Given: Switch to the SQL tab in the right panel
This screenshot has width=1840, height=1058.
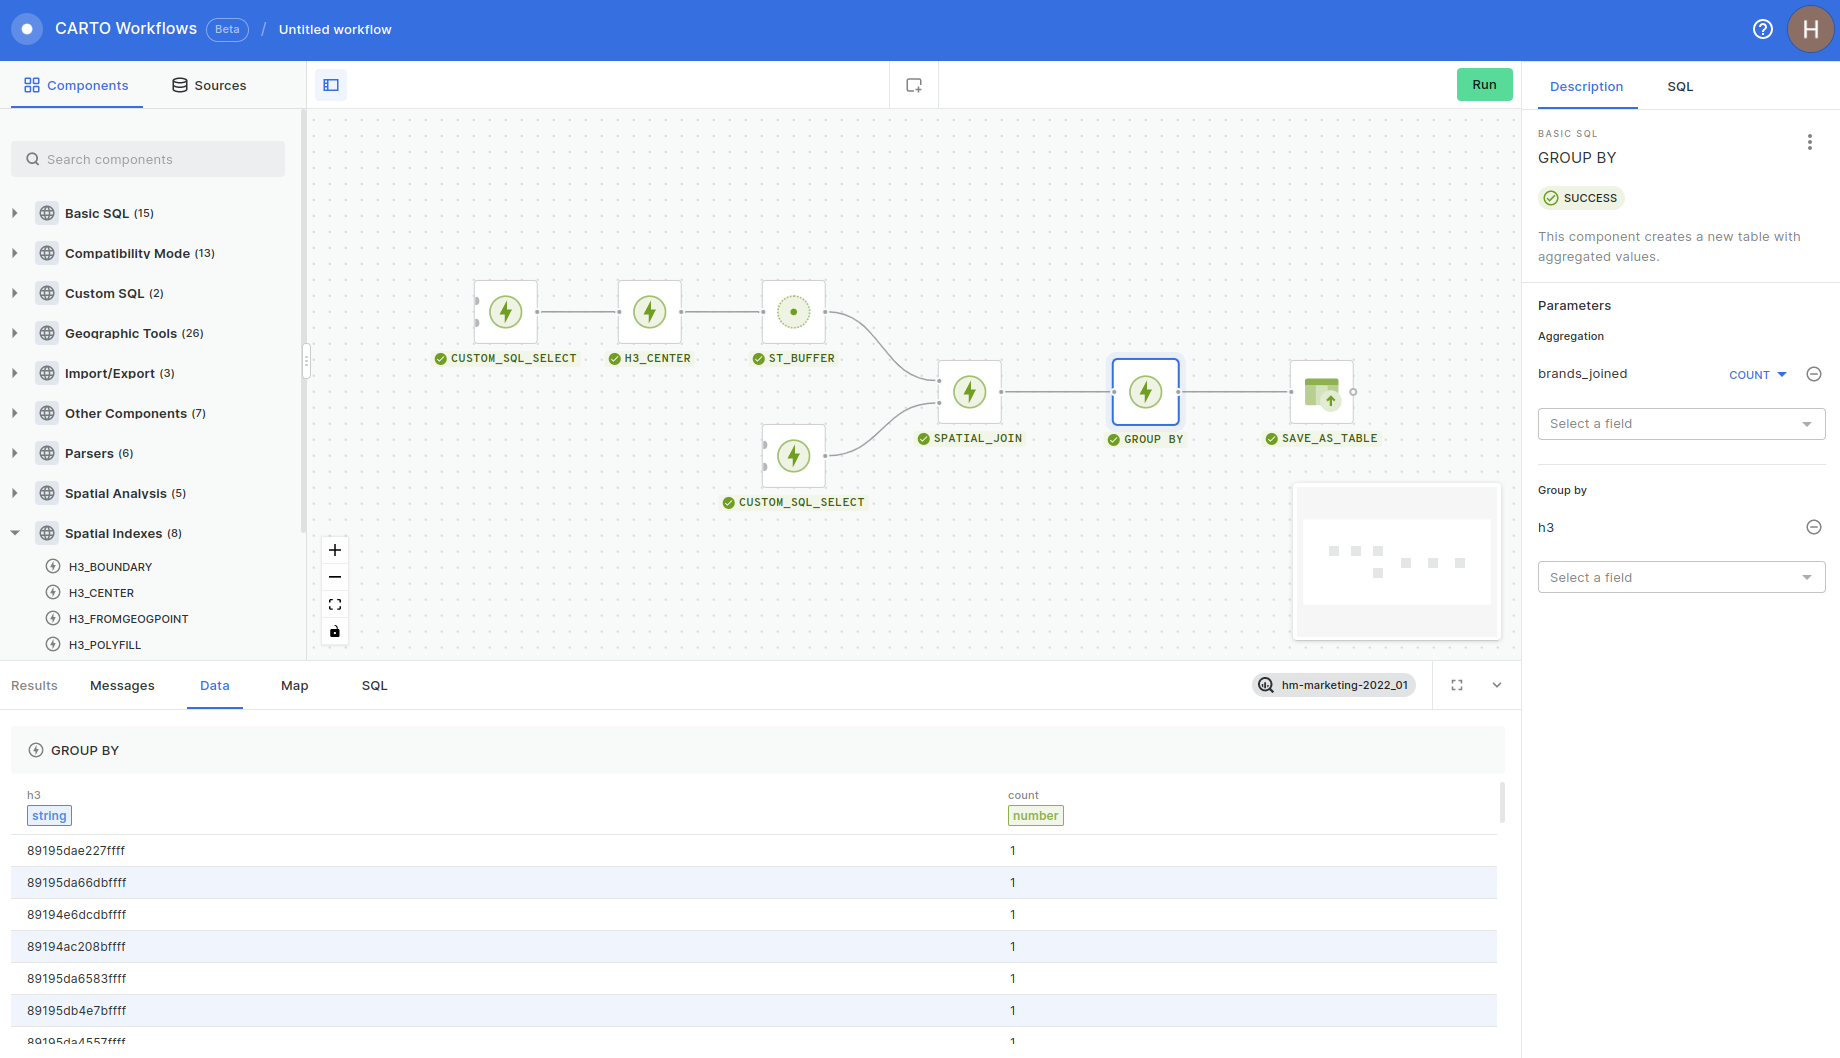Looking at the screenshot, I should (1680, 87).
